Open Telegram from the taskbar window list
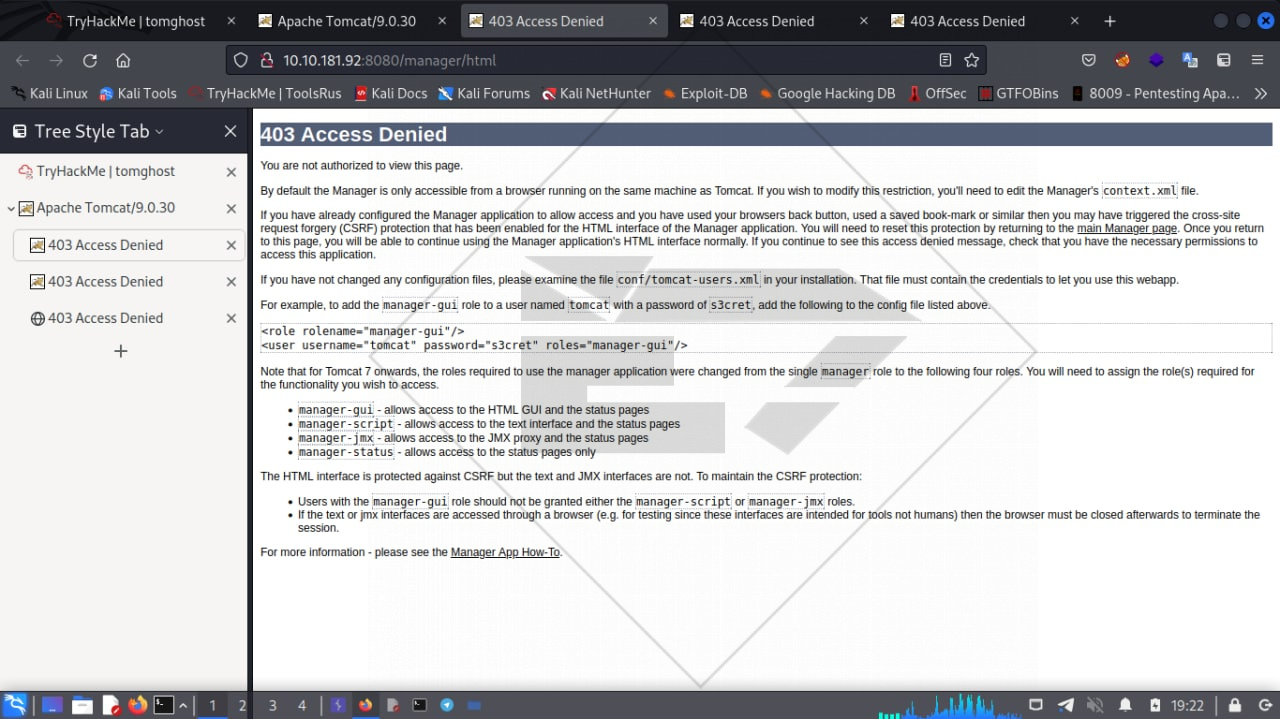The width and height of the screenshot is (1280, 719). (x=447, y=705)
